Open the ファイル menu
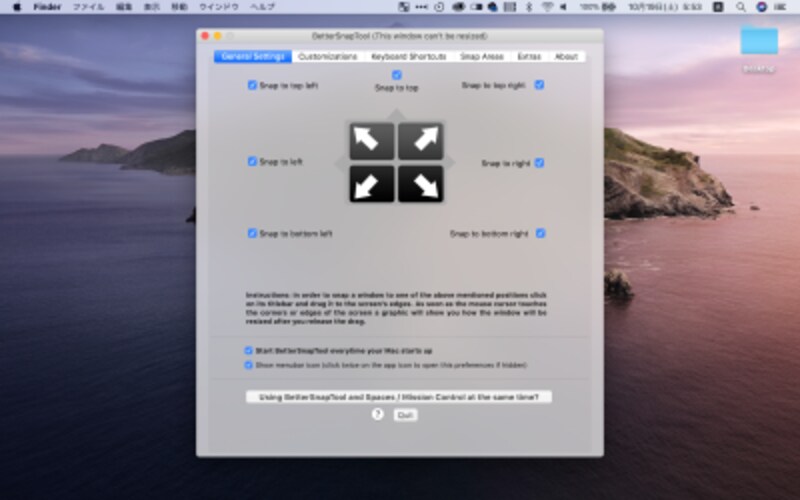800x500 pixels. (x=88, y=7)
